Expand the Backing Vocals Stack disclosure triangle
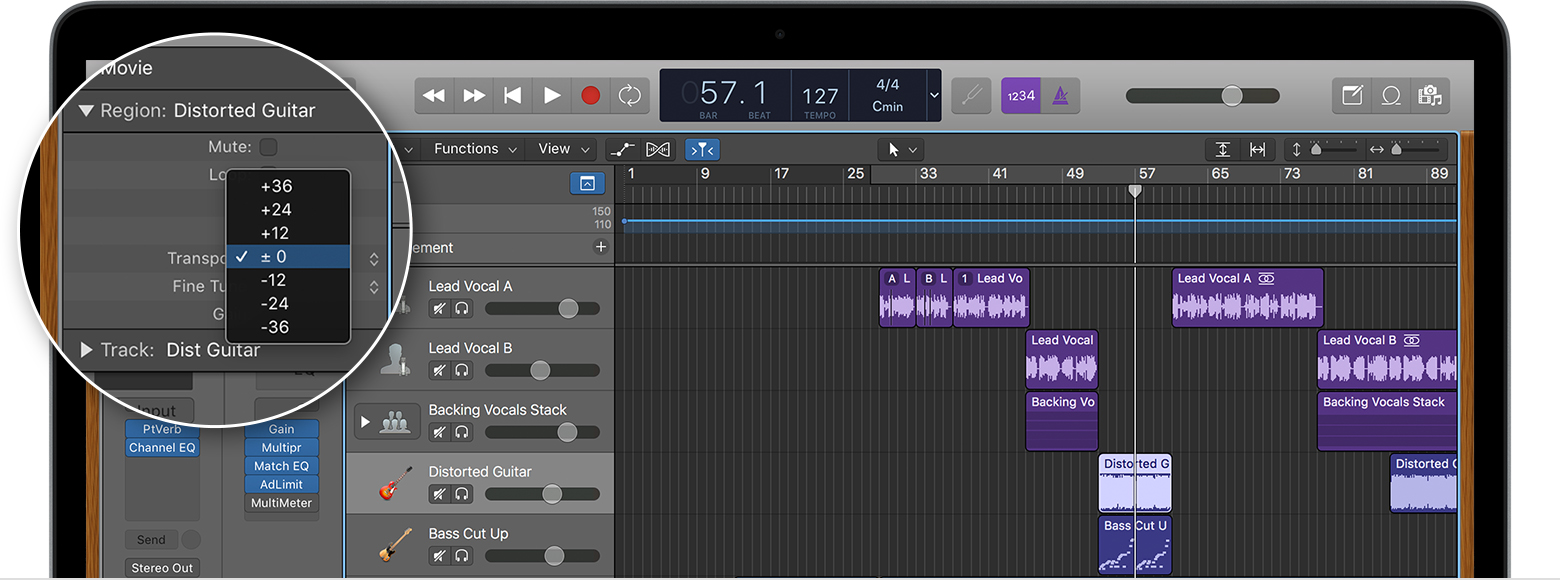 tap(364, 422)
